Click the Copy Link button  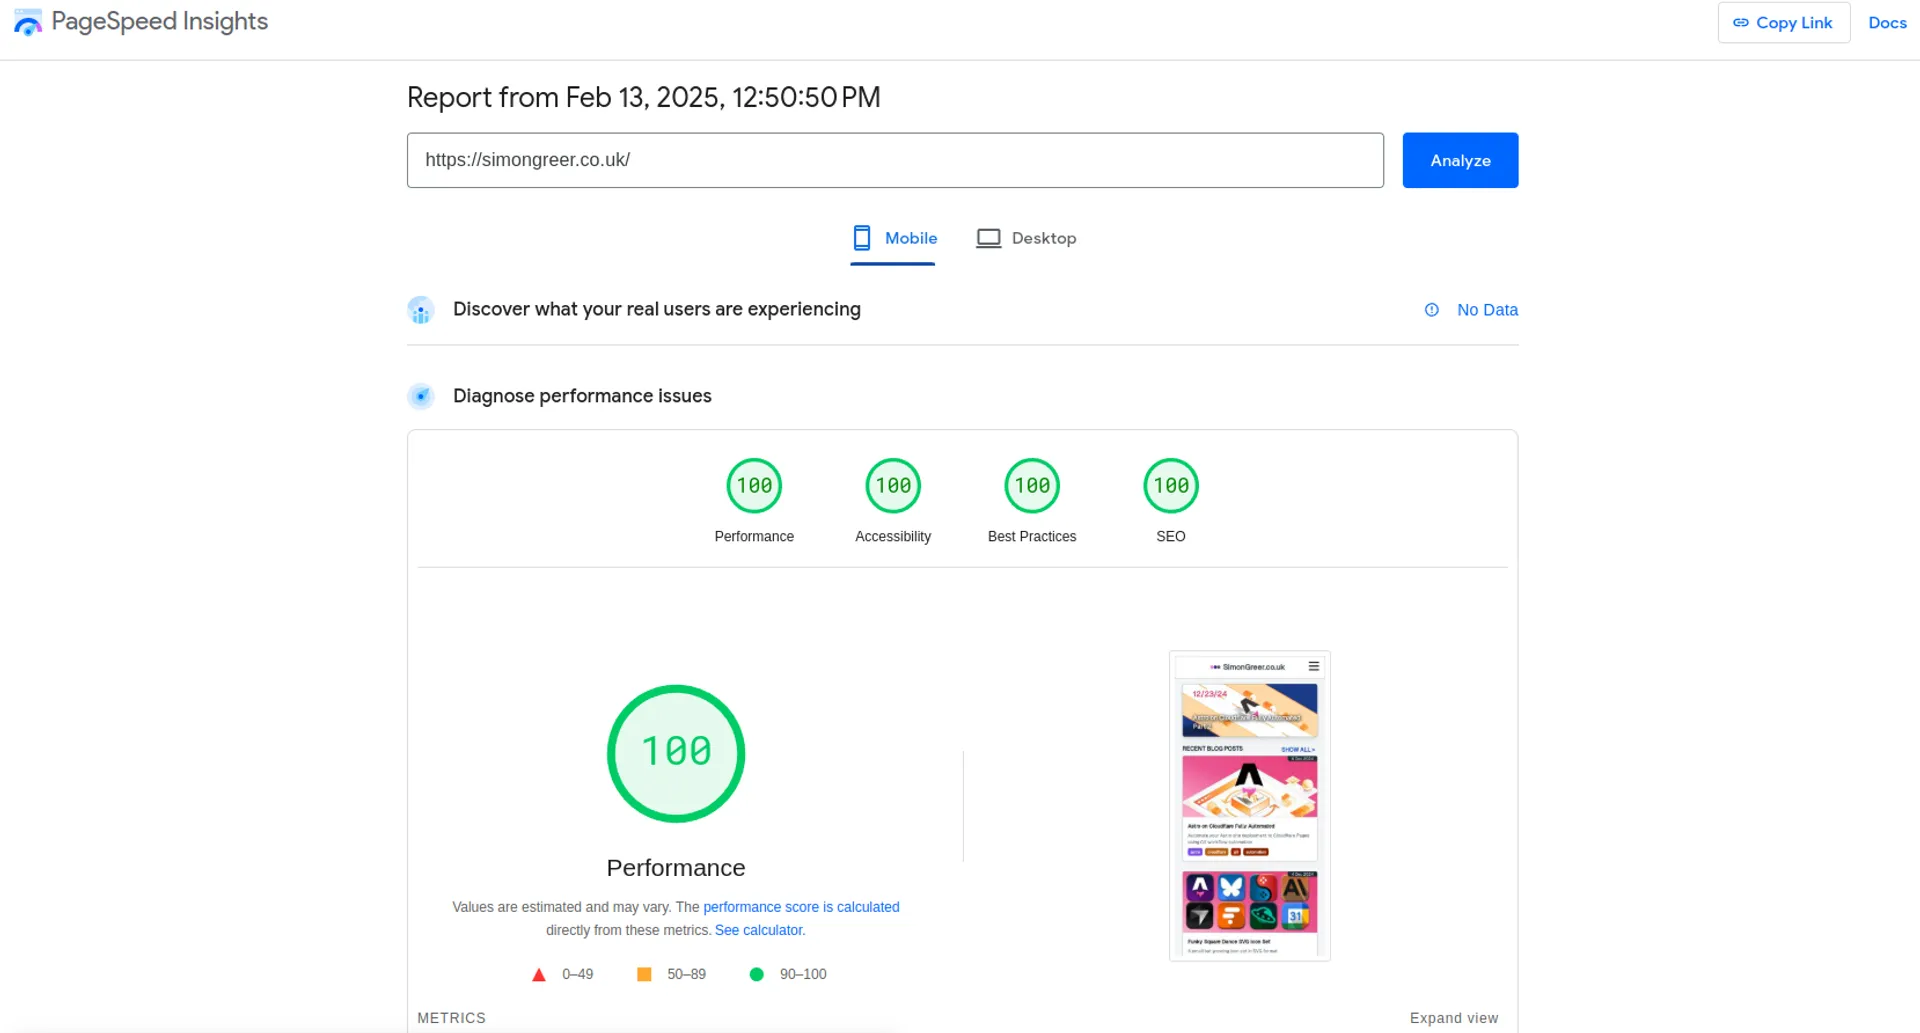coord(1784,22)
